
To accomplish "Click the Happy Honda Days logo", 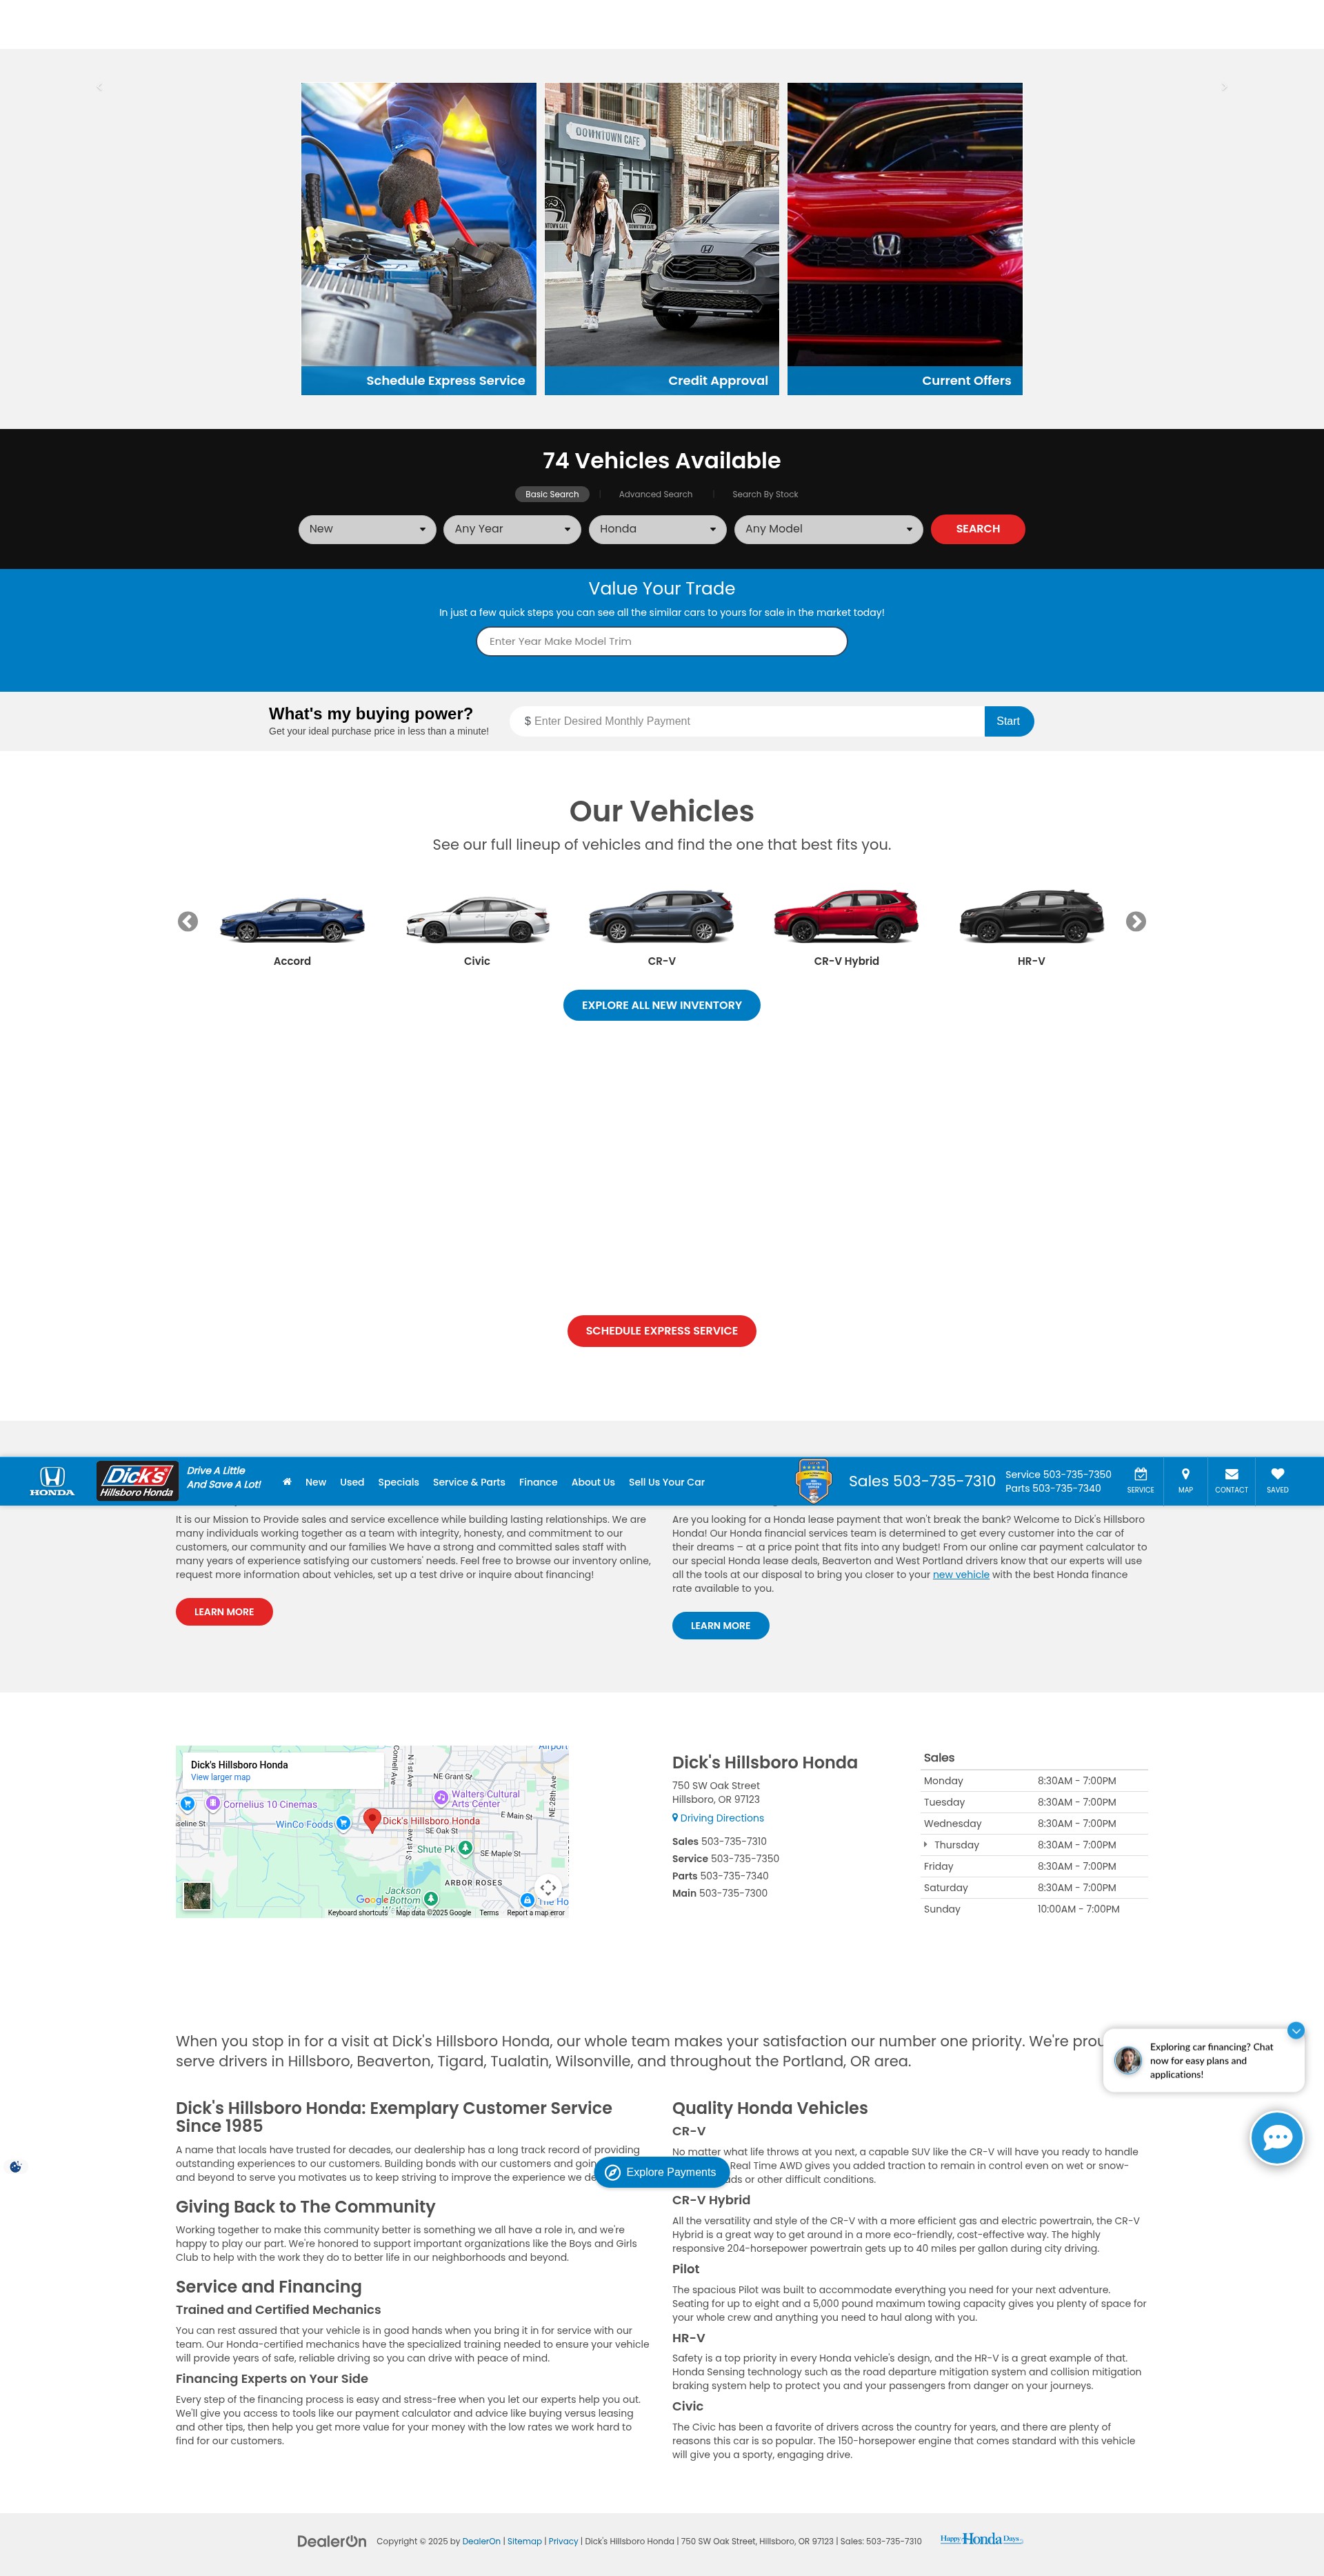I will 981,2539.
